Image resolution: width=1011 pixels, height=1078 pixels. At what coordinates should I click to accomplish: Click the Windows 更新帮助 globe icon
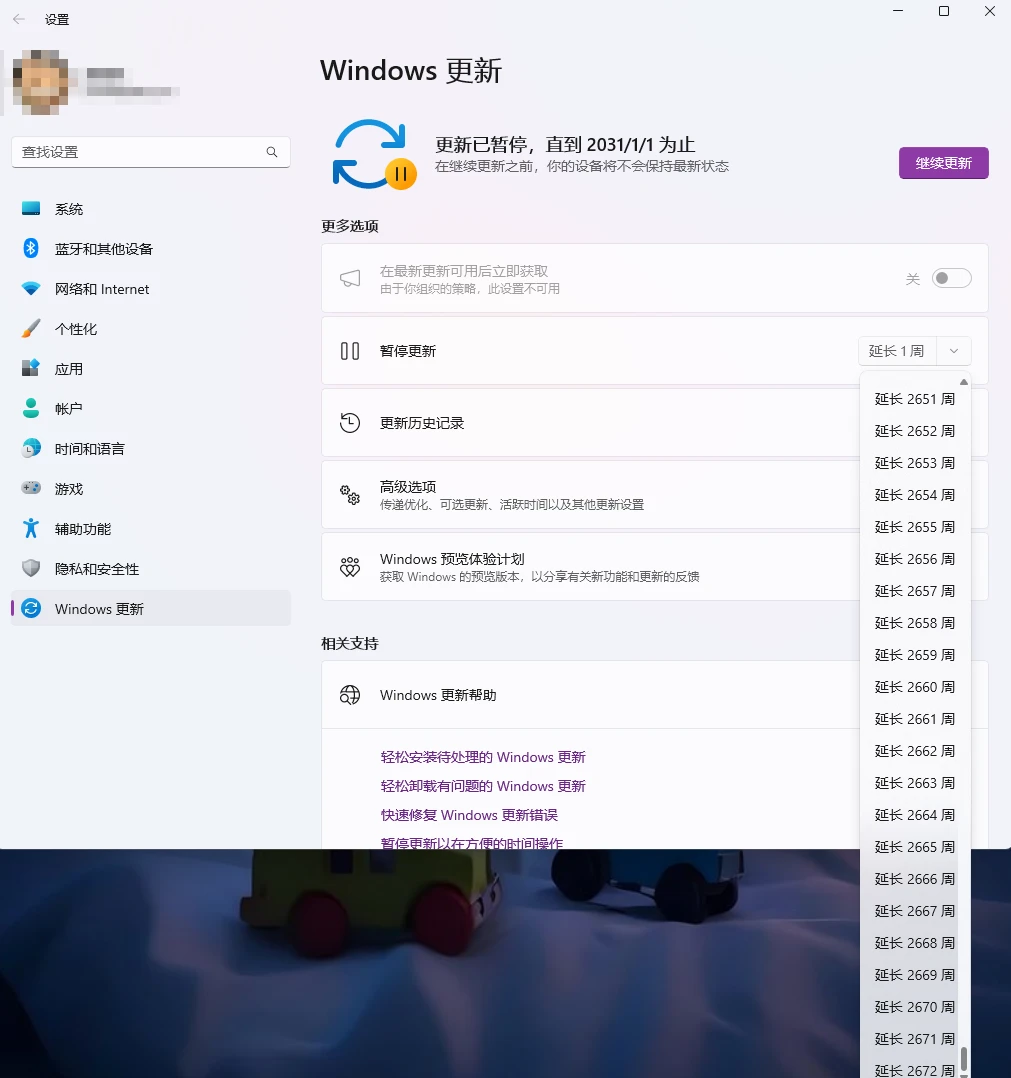click(349, 694)
